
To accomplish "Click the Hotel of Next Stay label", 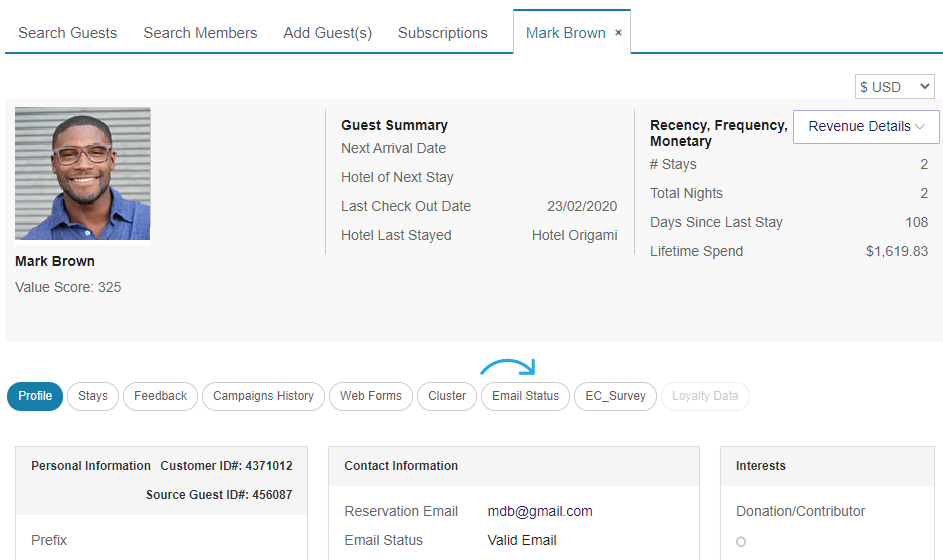I will (397, 177).
